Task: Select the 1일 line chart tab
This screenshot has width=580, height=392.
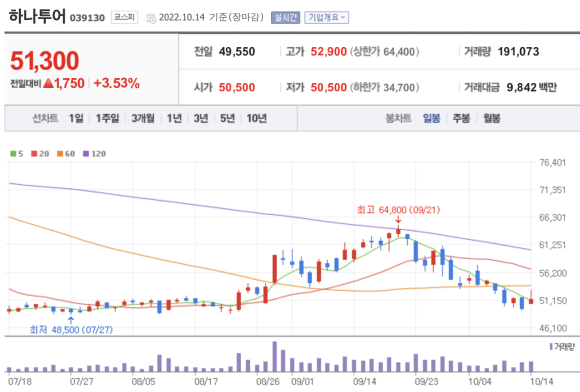Action: [76, 118]
